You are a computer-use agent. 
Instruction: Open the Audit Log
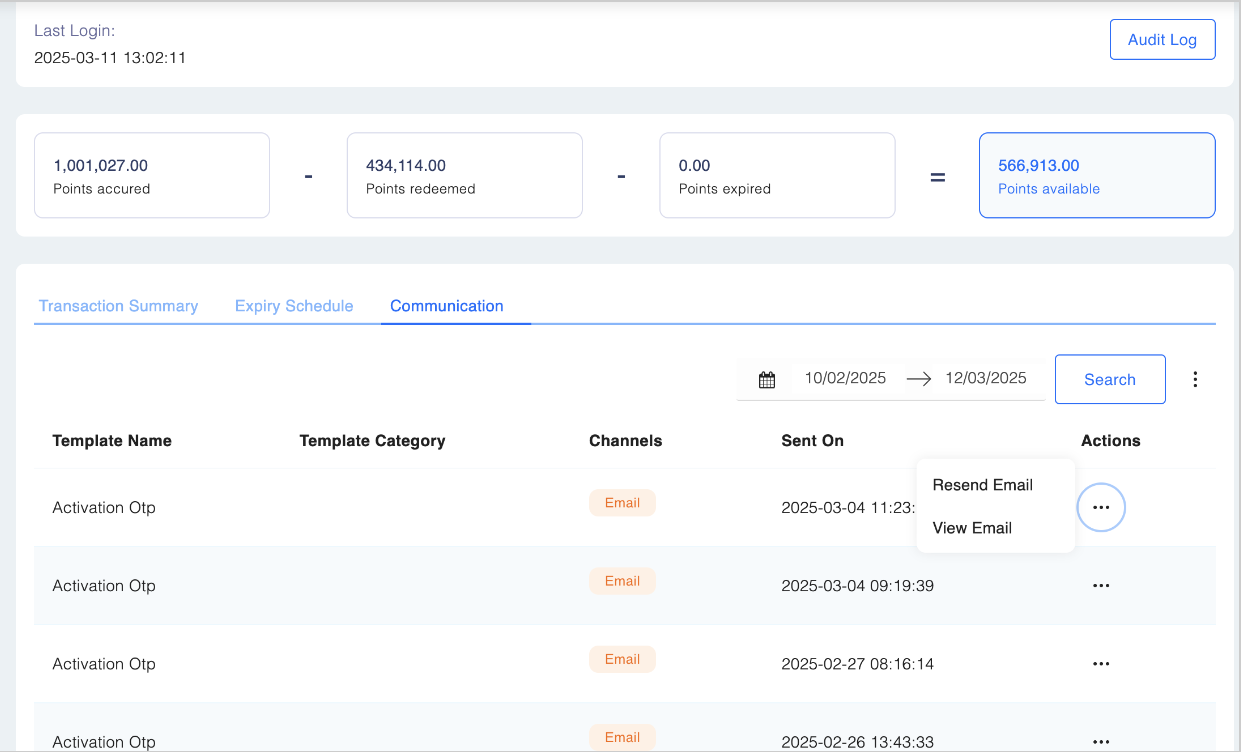(1162, 40)
